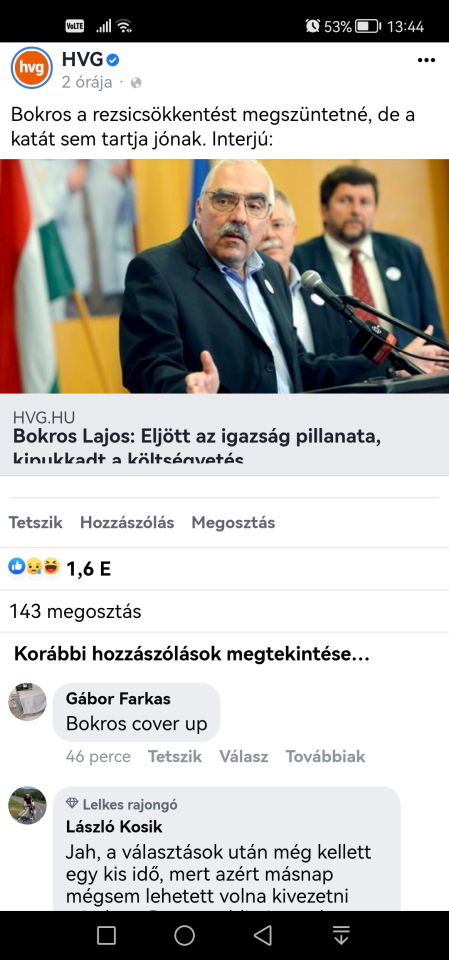This screenshot has height=960, width=449.
Task: Open the article photo thumbnail
Action: pyautogui.click(x=224, y=276)
